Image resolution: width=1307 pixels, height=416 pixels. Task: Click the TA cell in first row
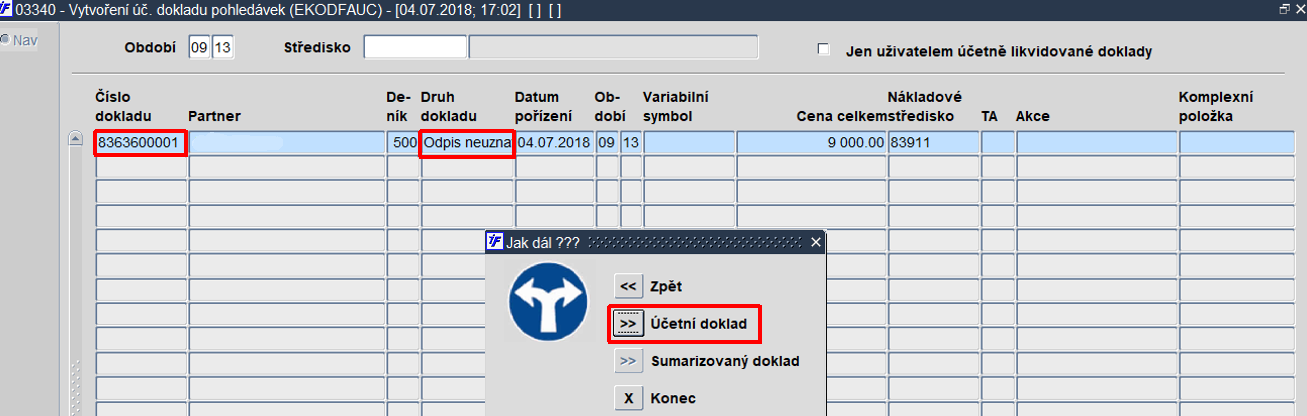pos(997,143)
